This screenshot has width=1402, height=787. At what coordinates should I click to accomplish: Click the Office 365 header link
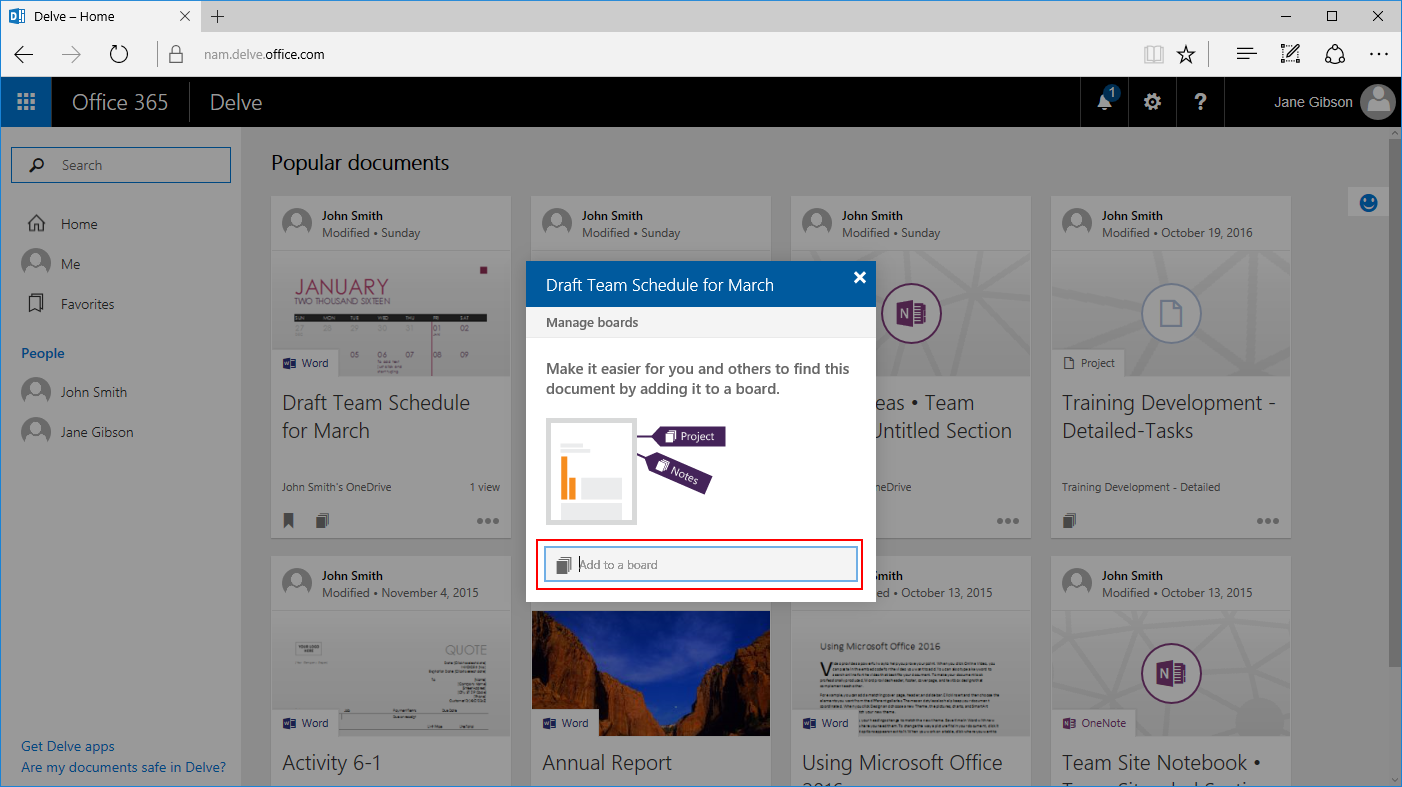[120, 102]
